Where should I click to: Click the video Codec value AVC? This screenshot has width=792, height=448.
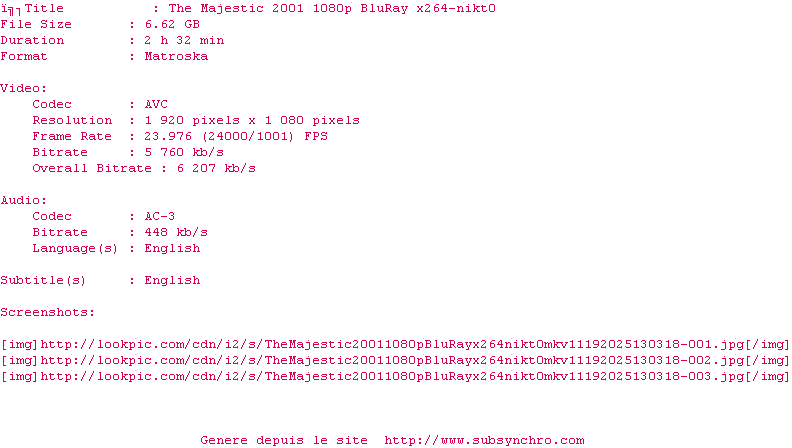click(156, 105)
